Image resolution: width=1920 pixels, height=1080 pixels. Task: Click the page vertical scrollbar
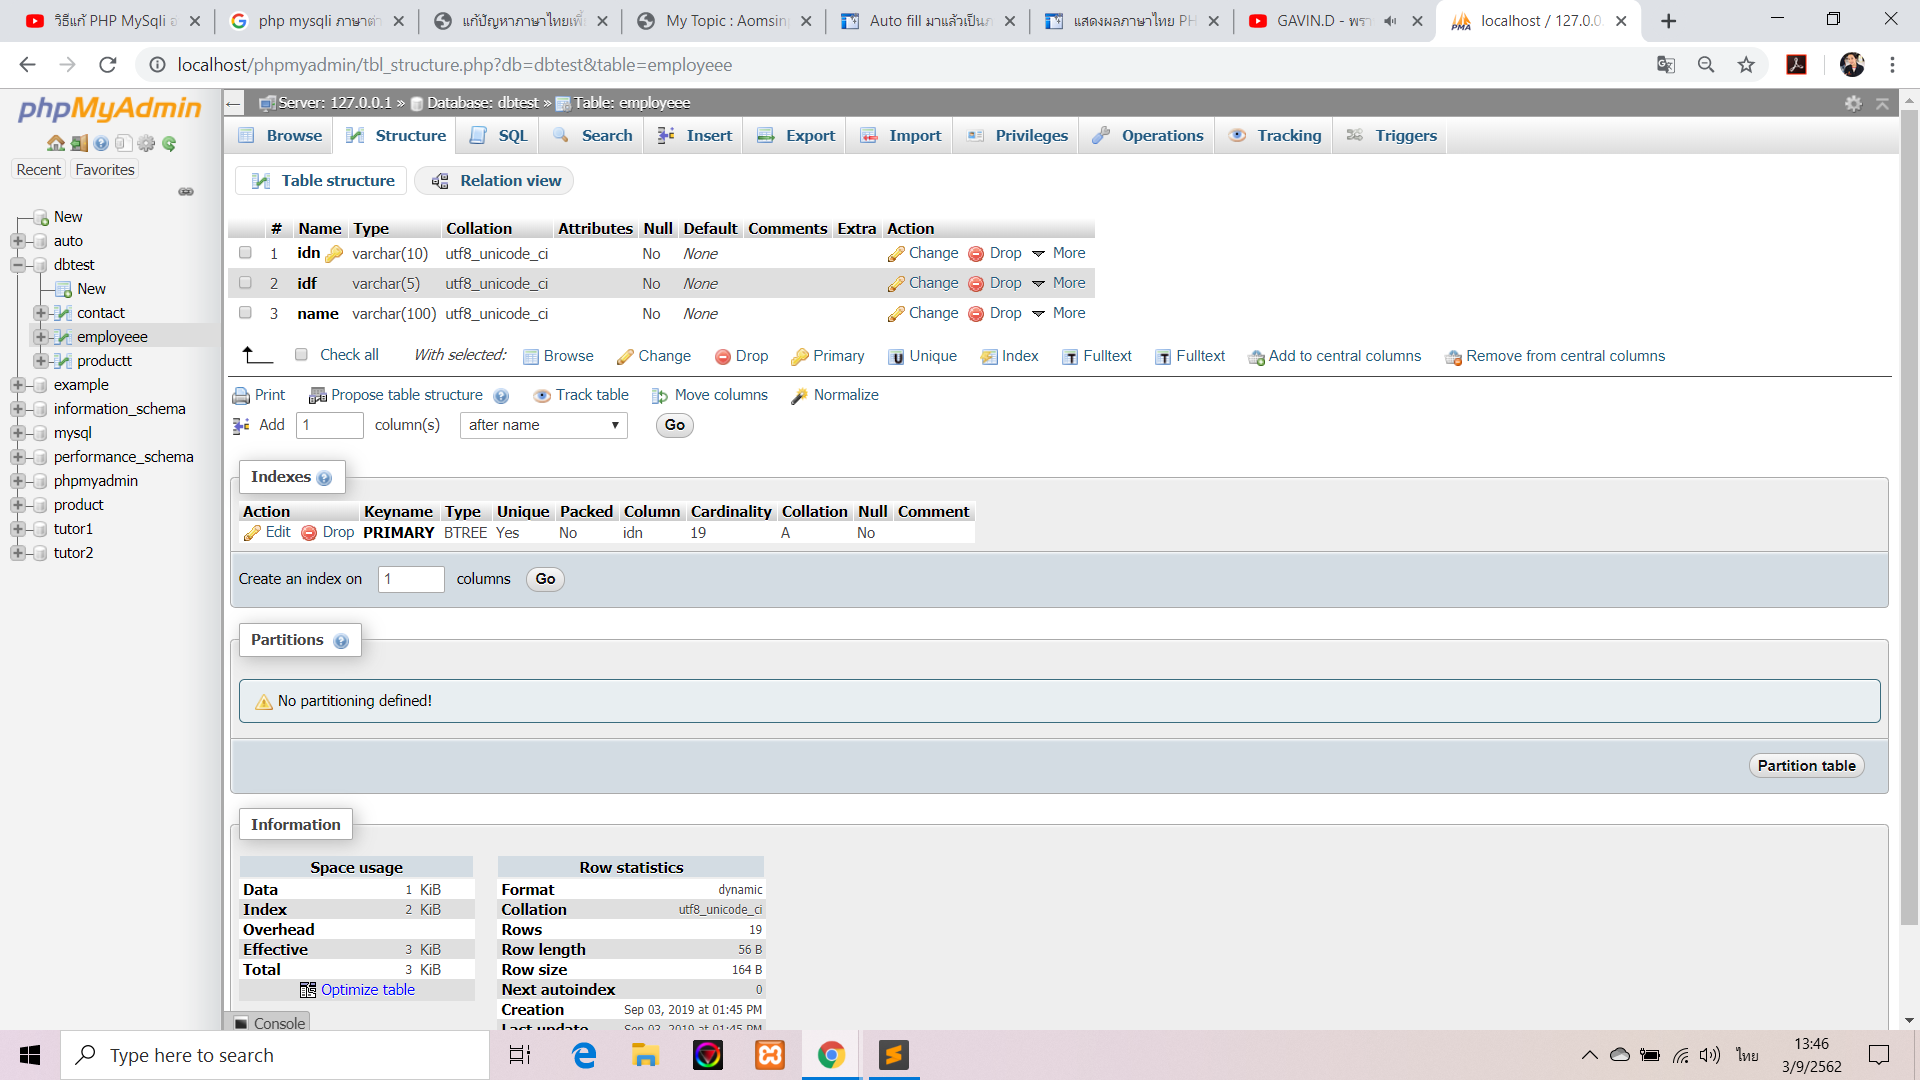point(1909,520)
